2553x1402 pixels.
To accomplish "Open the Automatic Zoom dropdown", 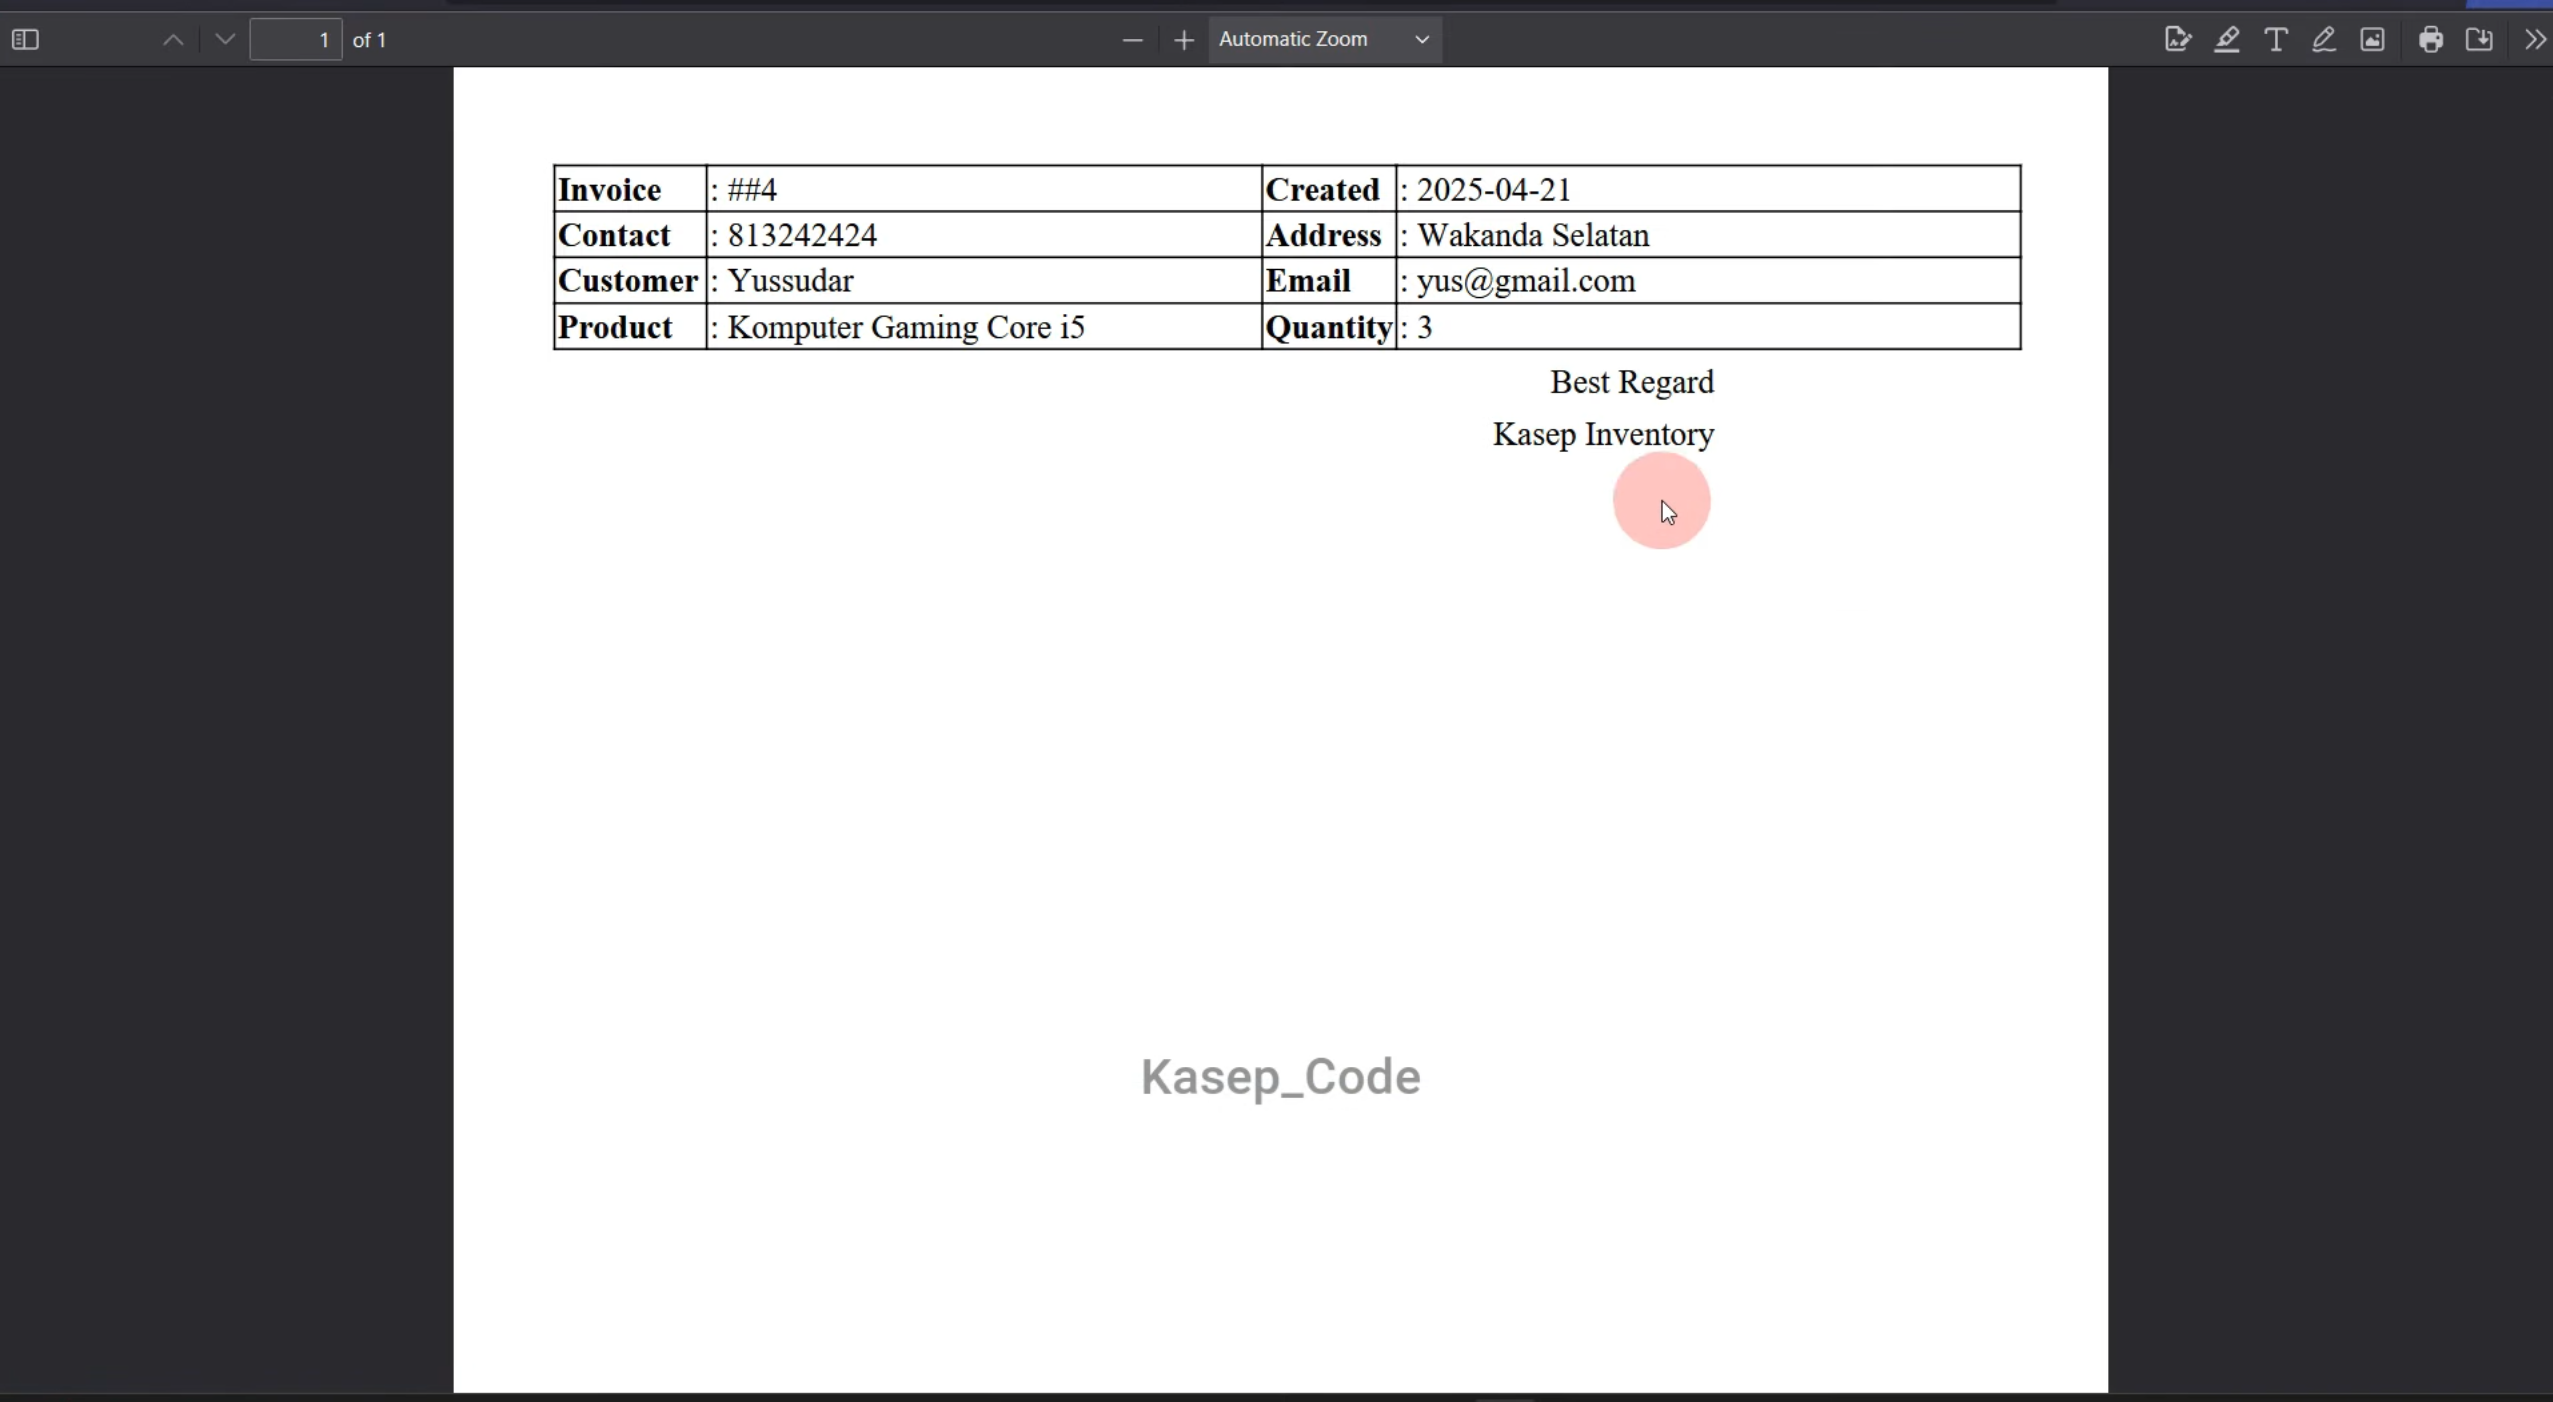I will (1325, 40).
